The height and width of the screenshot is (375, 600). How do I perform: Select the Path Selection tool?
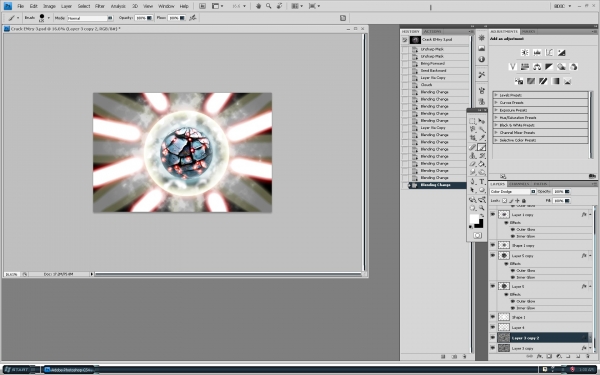pos(473,190)
